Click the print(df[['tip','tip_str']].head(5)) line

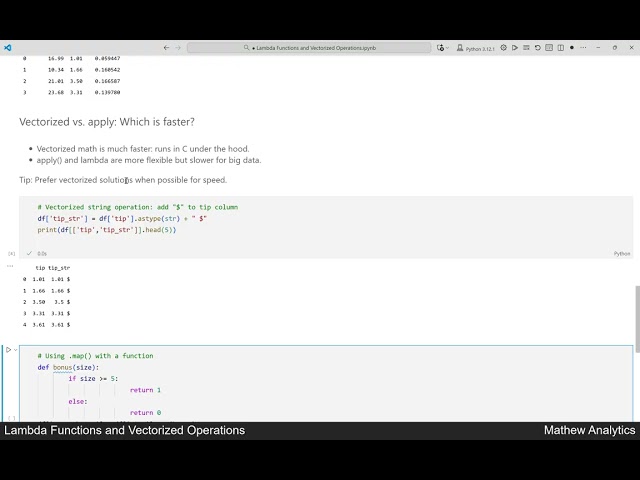107,230
